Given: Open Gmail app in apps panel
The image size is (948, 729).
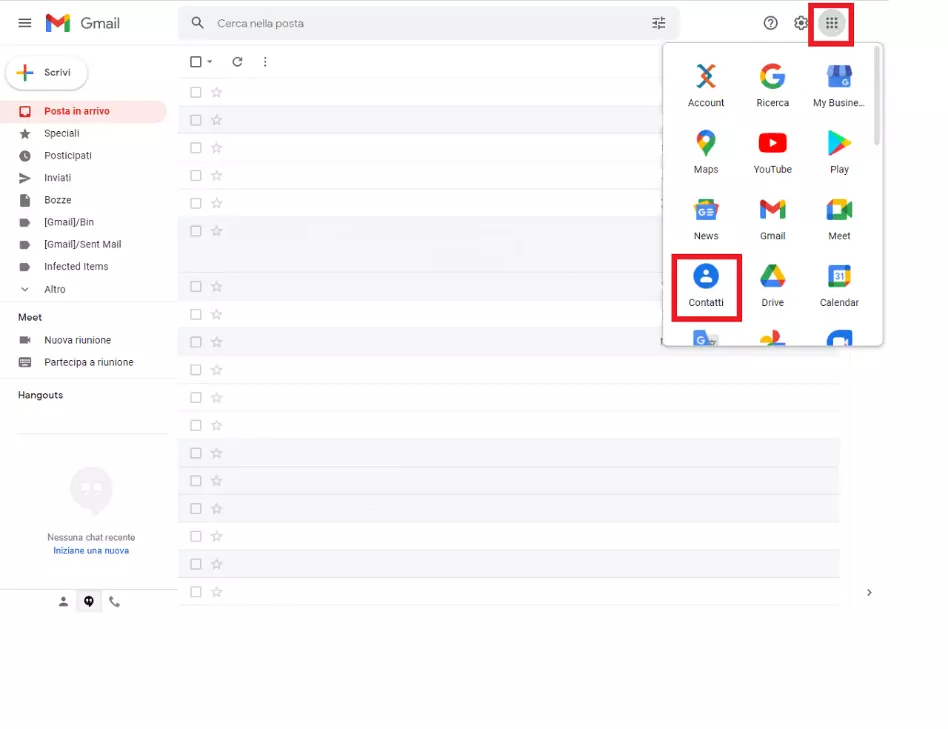Looking at the screenshot, I should tap(772, 218).
